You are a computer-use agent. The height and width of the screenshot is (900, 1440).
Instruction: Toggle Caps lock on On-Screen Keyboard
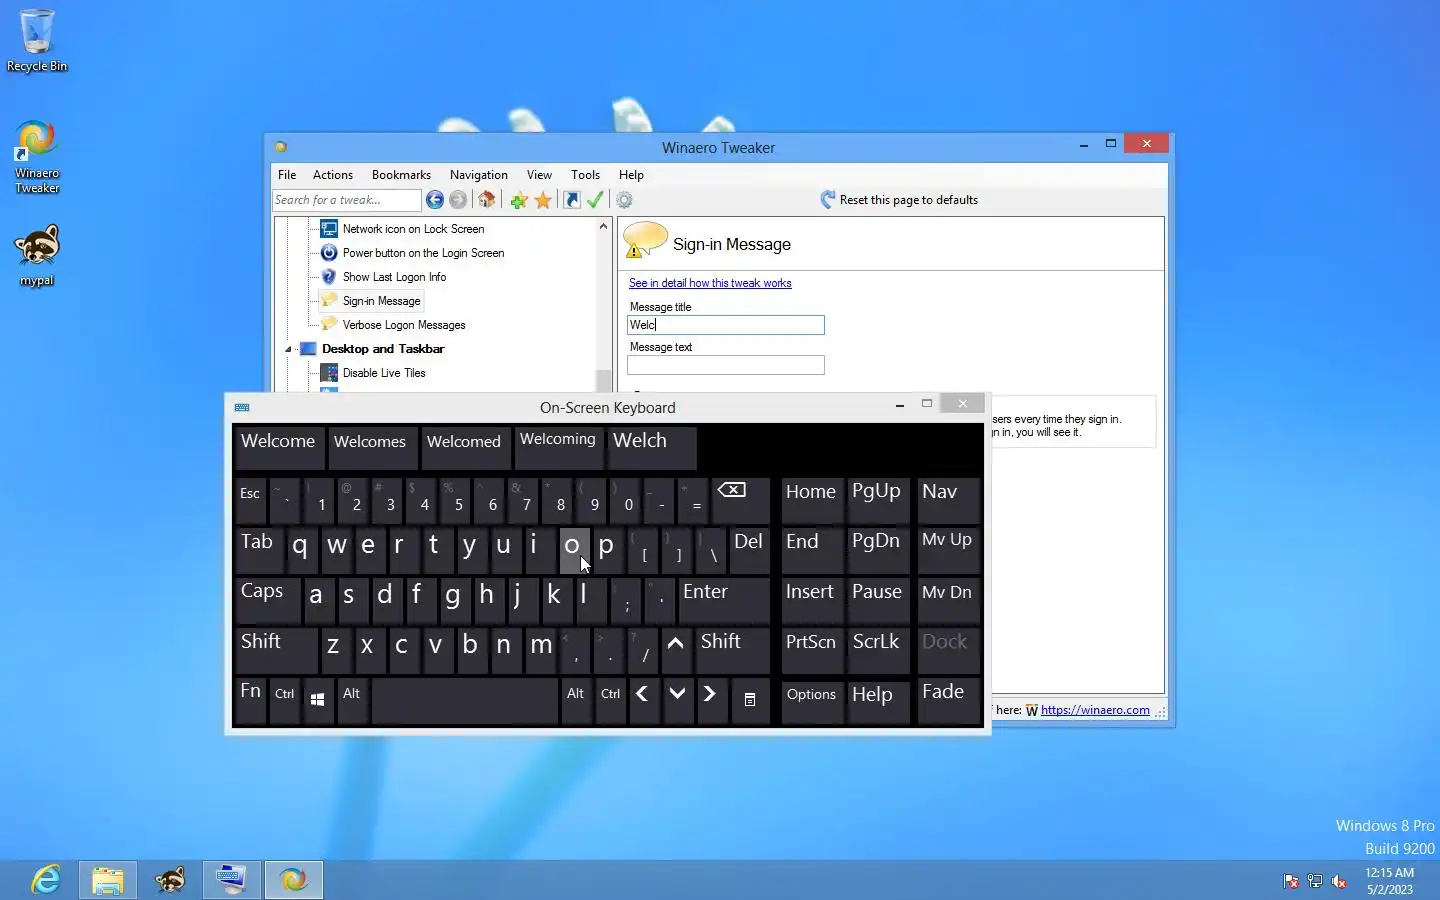tap(269, 600)
